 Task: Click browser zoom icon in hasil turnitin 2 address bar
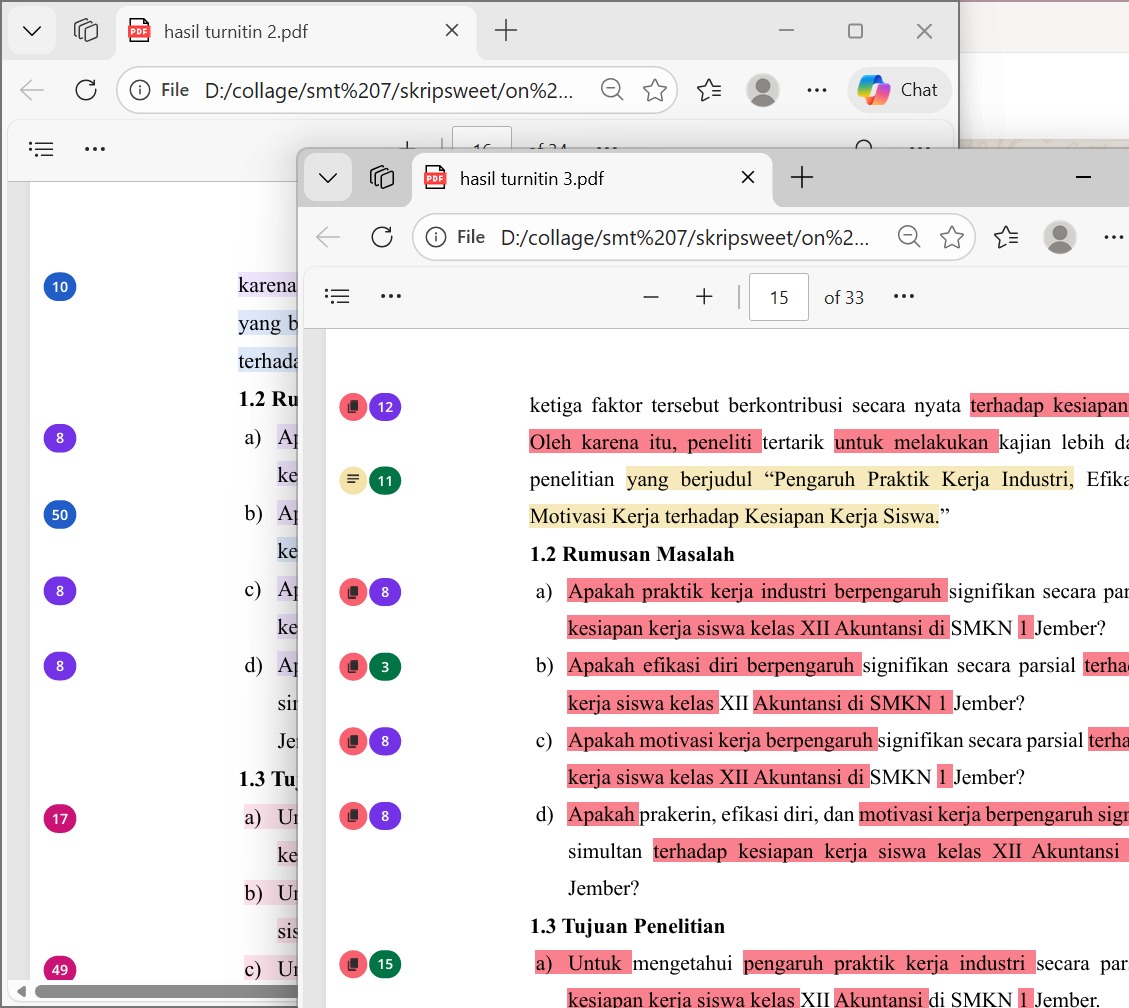coord(612,89)
